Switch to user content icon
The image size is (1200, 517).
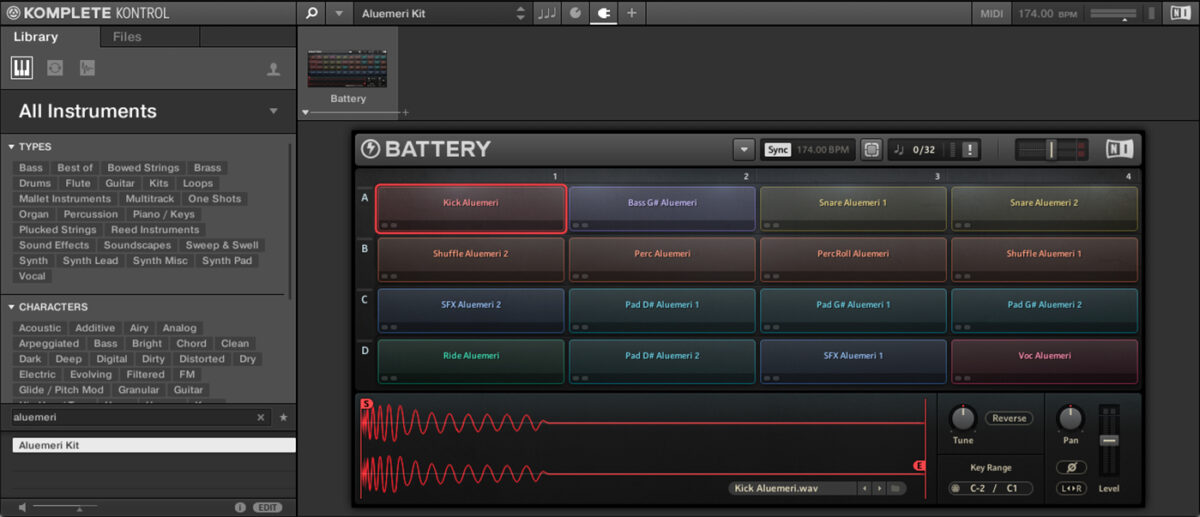coord(273,69)
